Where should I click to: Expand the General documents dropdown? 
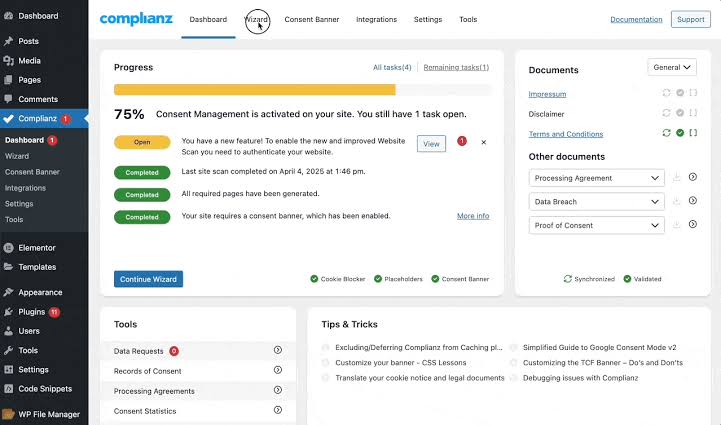coord(672,67)
